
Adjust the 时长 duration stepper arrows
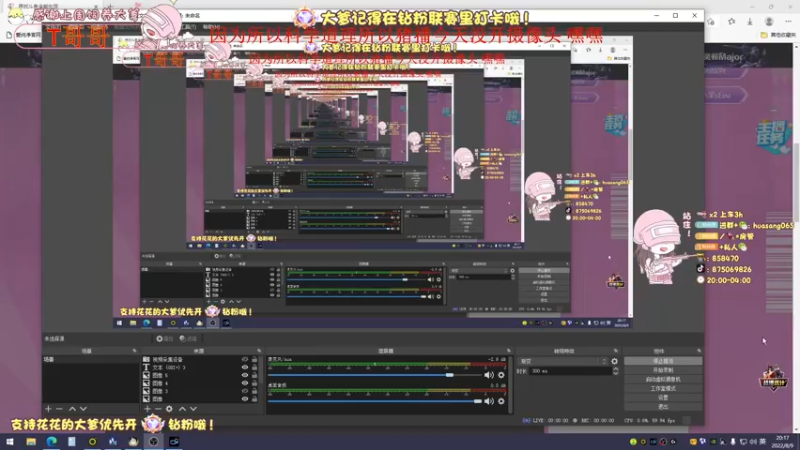[x=615, y=371]
